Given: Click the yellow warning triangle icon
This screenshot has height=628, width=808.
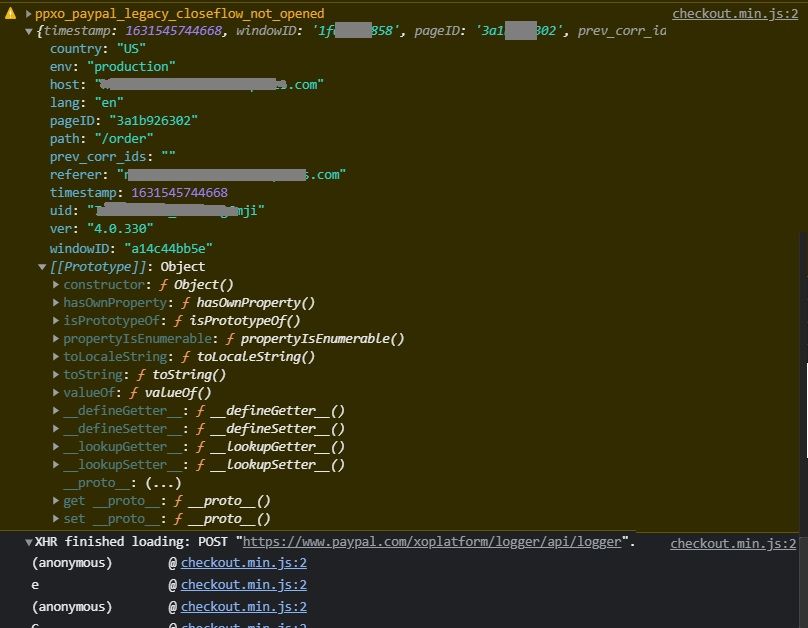Looking at the screenshot, I should tap(10, 13).
